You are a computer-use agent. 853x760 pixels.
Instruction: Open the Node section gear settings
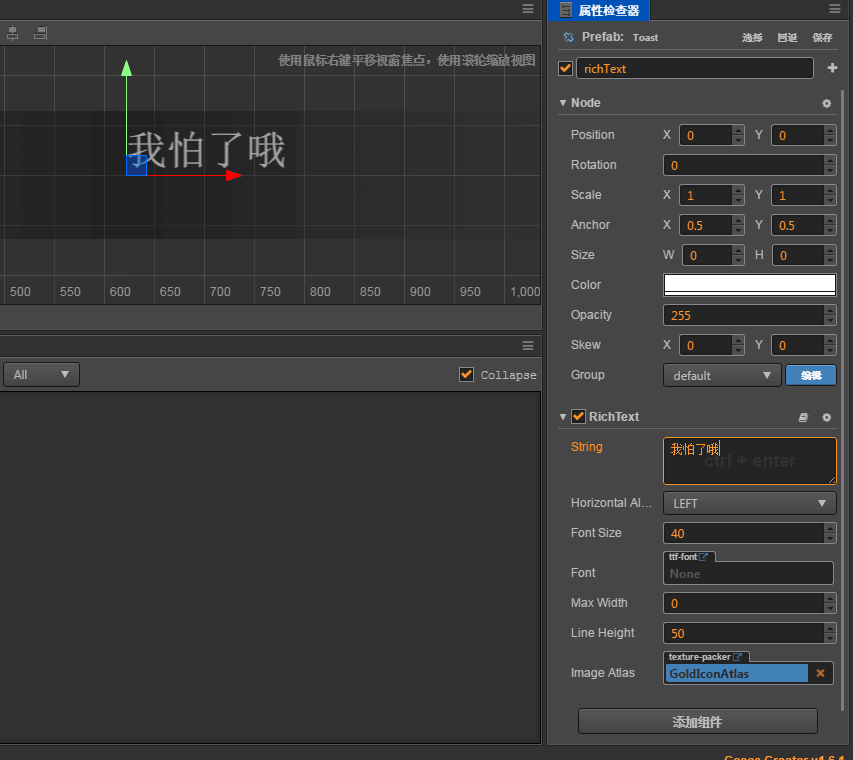(x=826, y=103)
